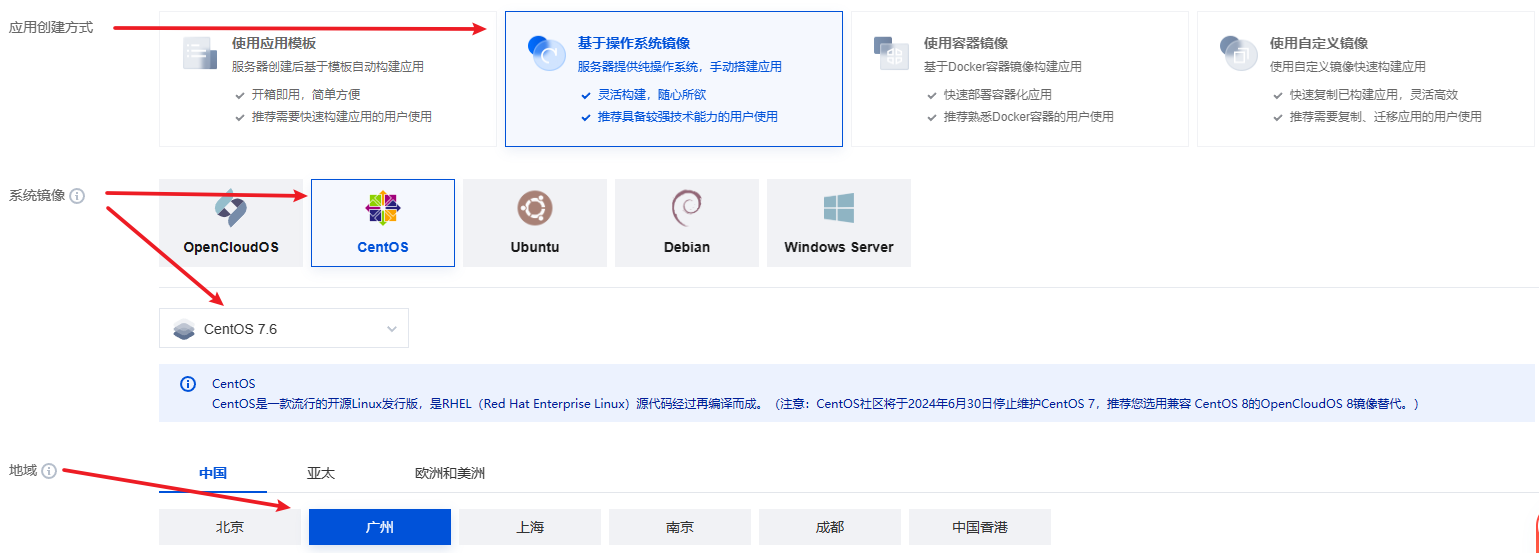This screenshot has width=1539, height=553.
Task: Pick the Ubuntu system image
Action: tap(535, 223)
